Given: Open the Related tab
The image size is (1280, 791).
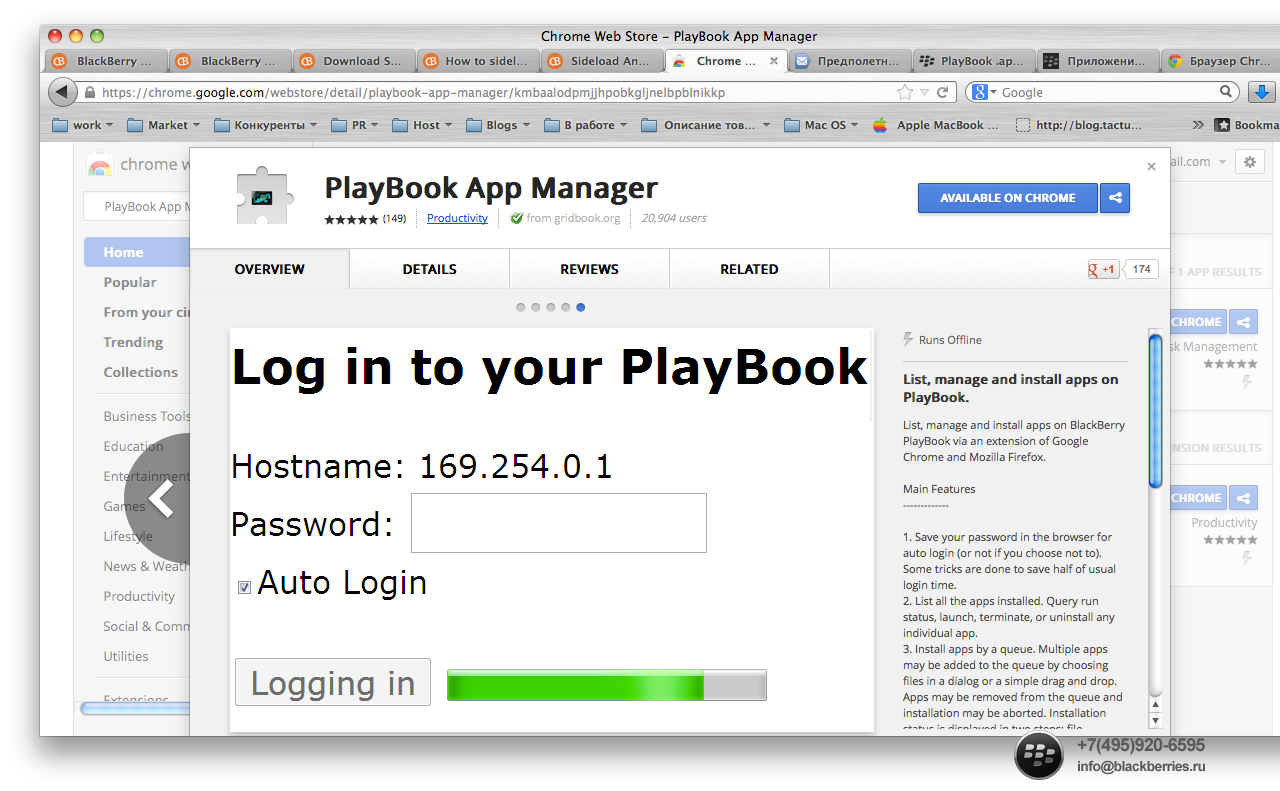Looking at the screenshot, I should click(x=750, y=269).
